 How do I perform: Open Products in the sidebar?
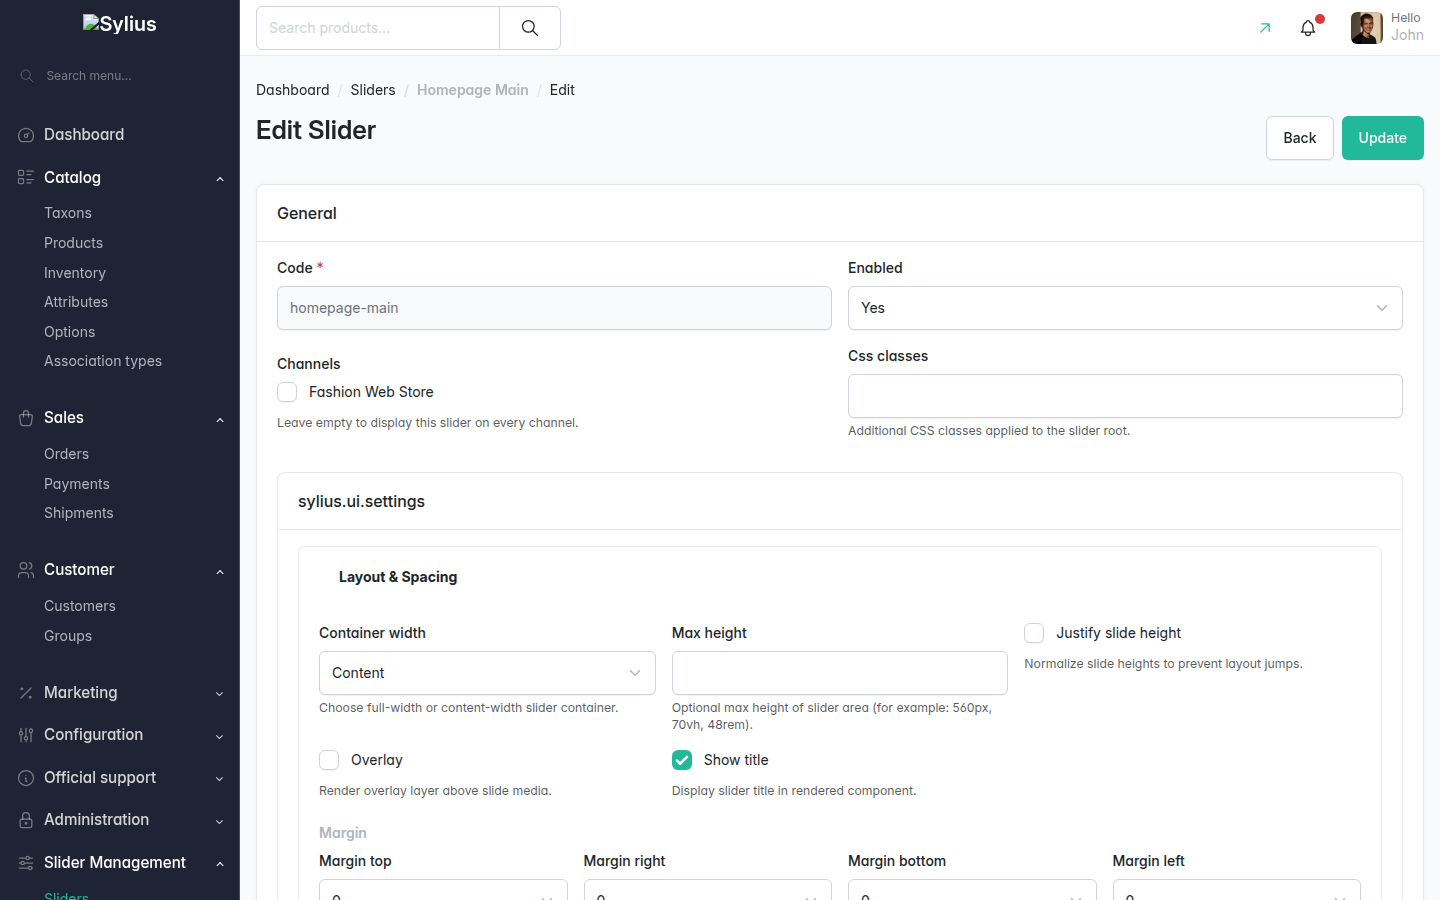[73, 243]
